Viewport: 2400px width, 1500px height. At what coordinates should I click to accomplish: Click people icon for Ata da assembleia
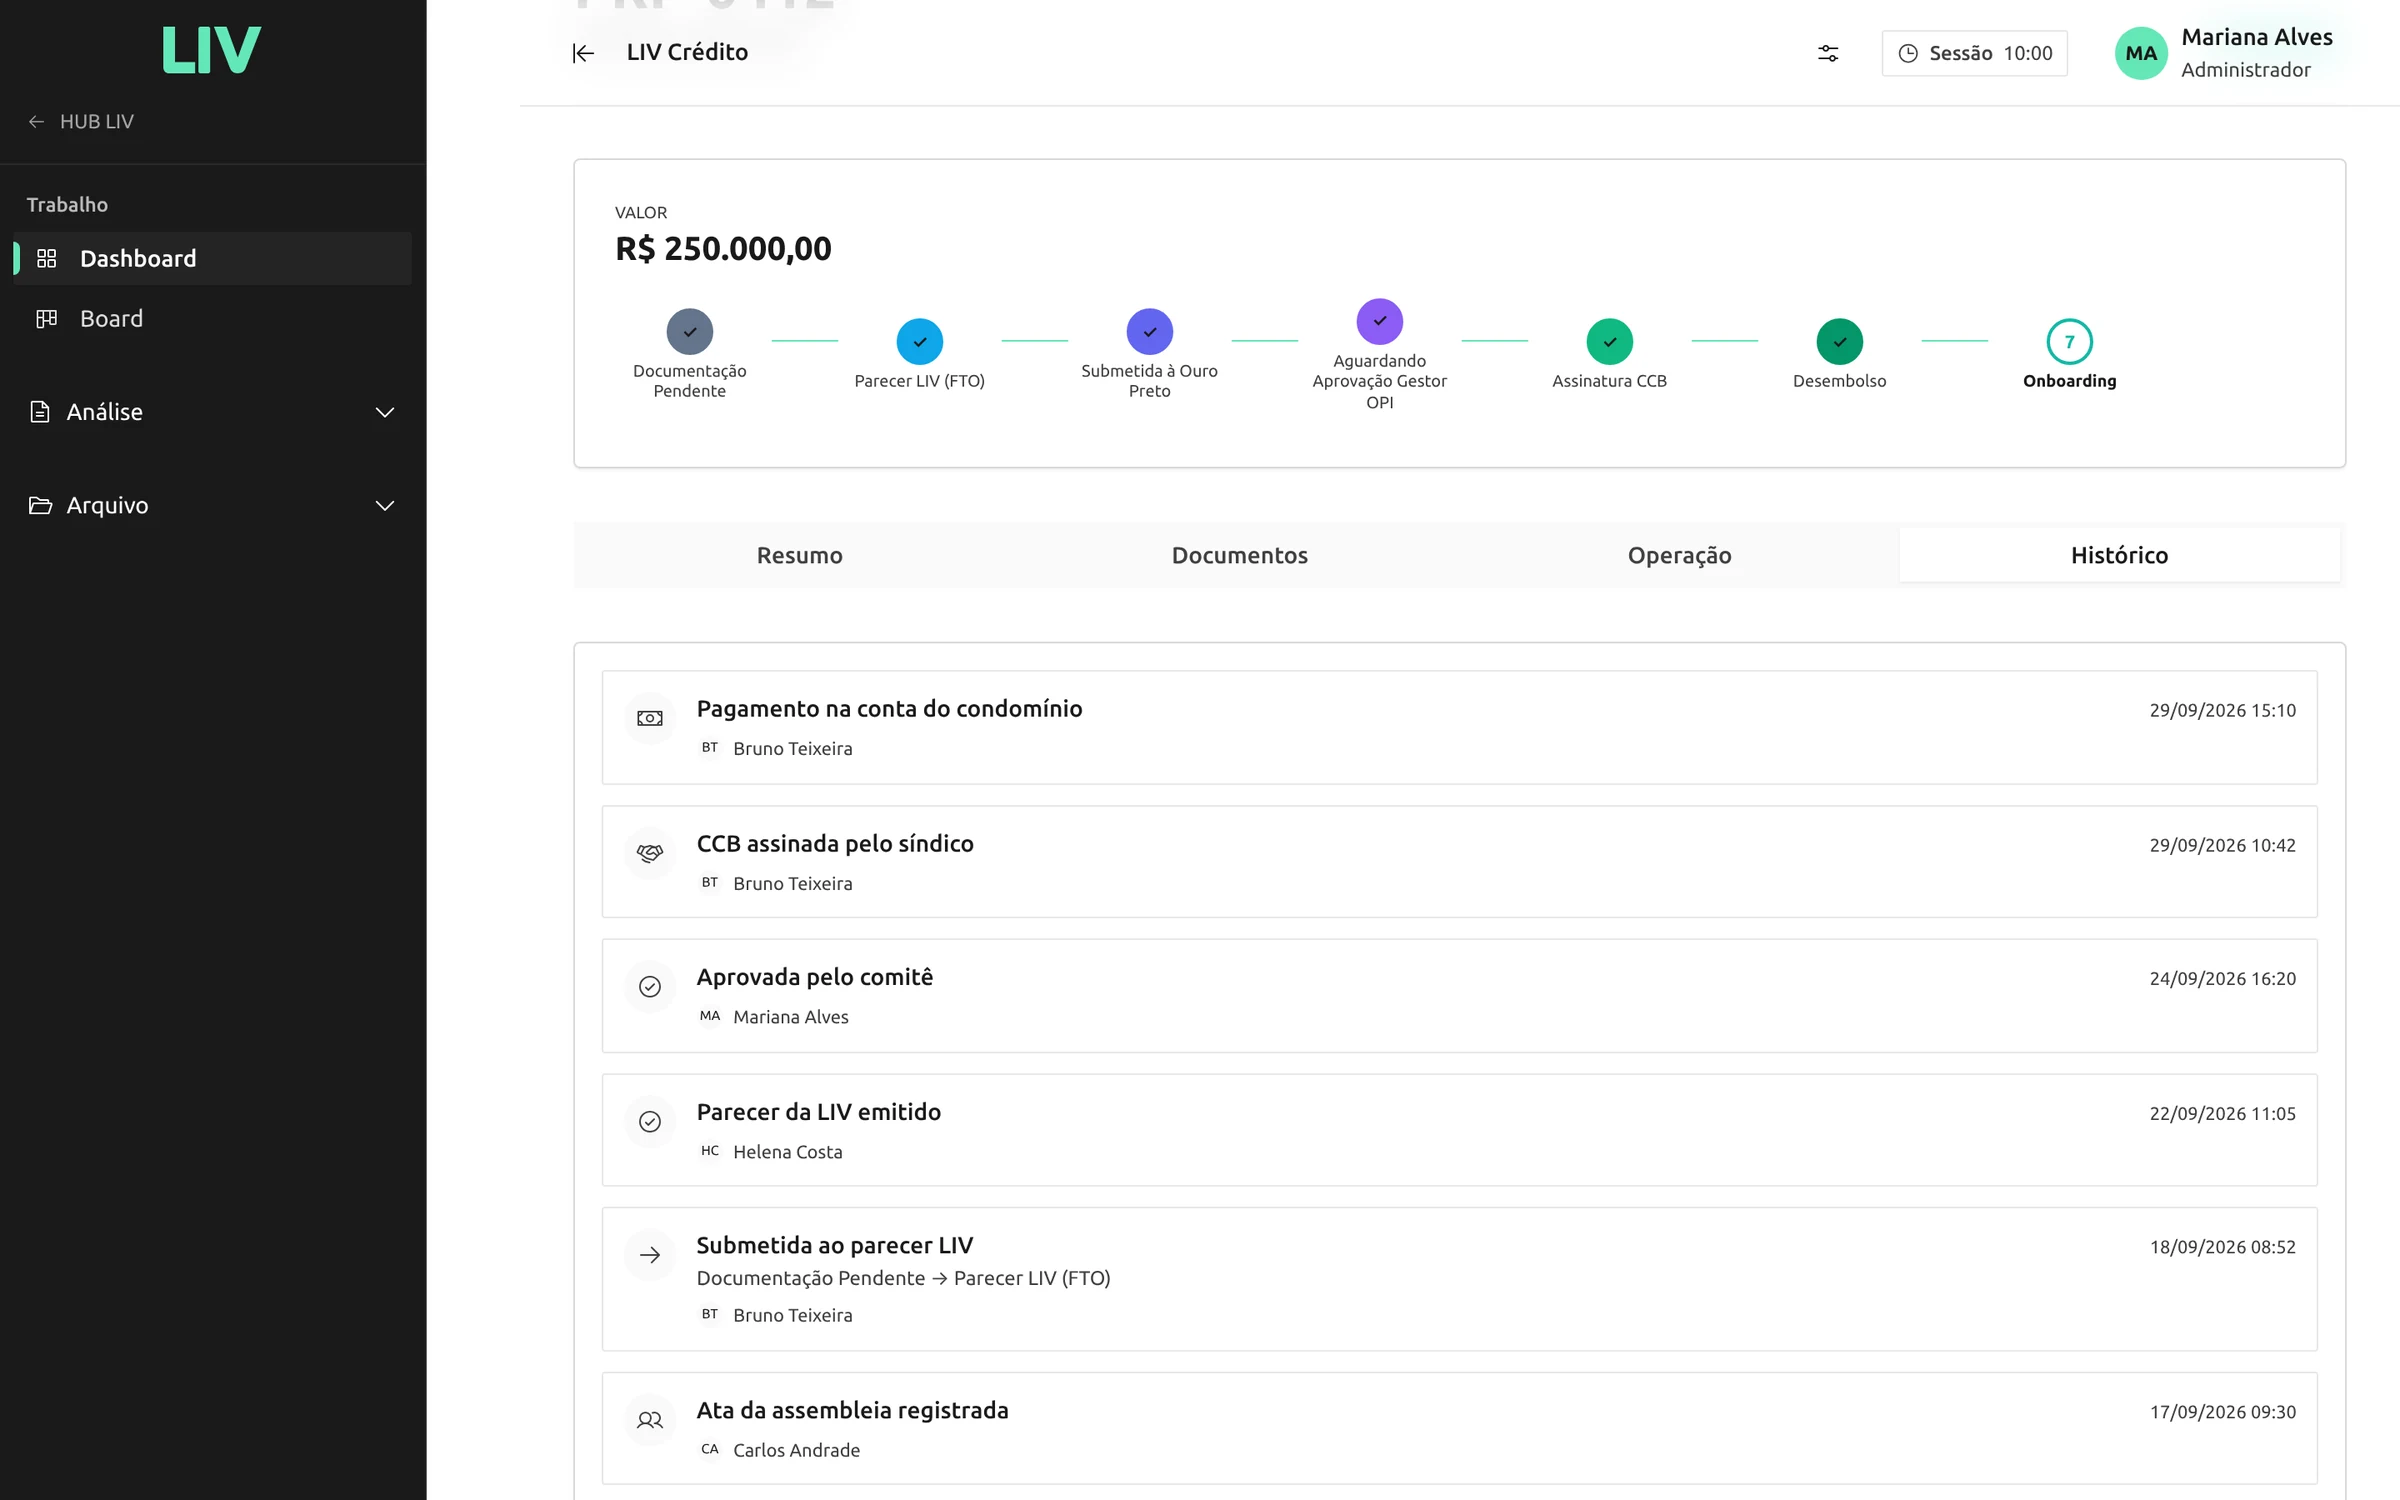(650, 1420)
